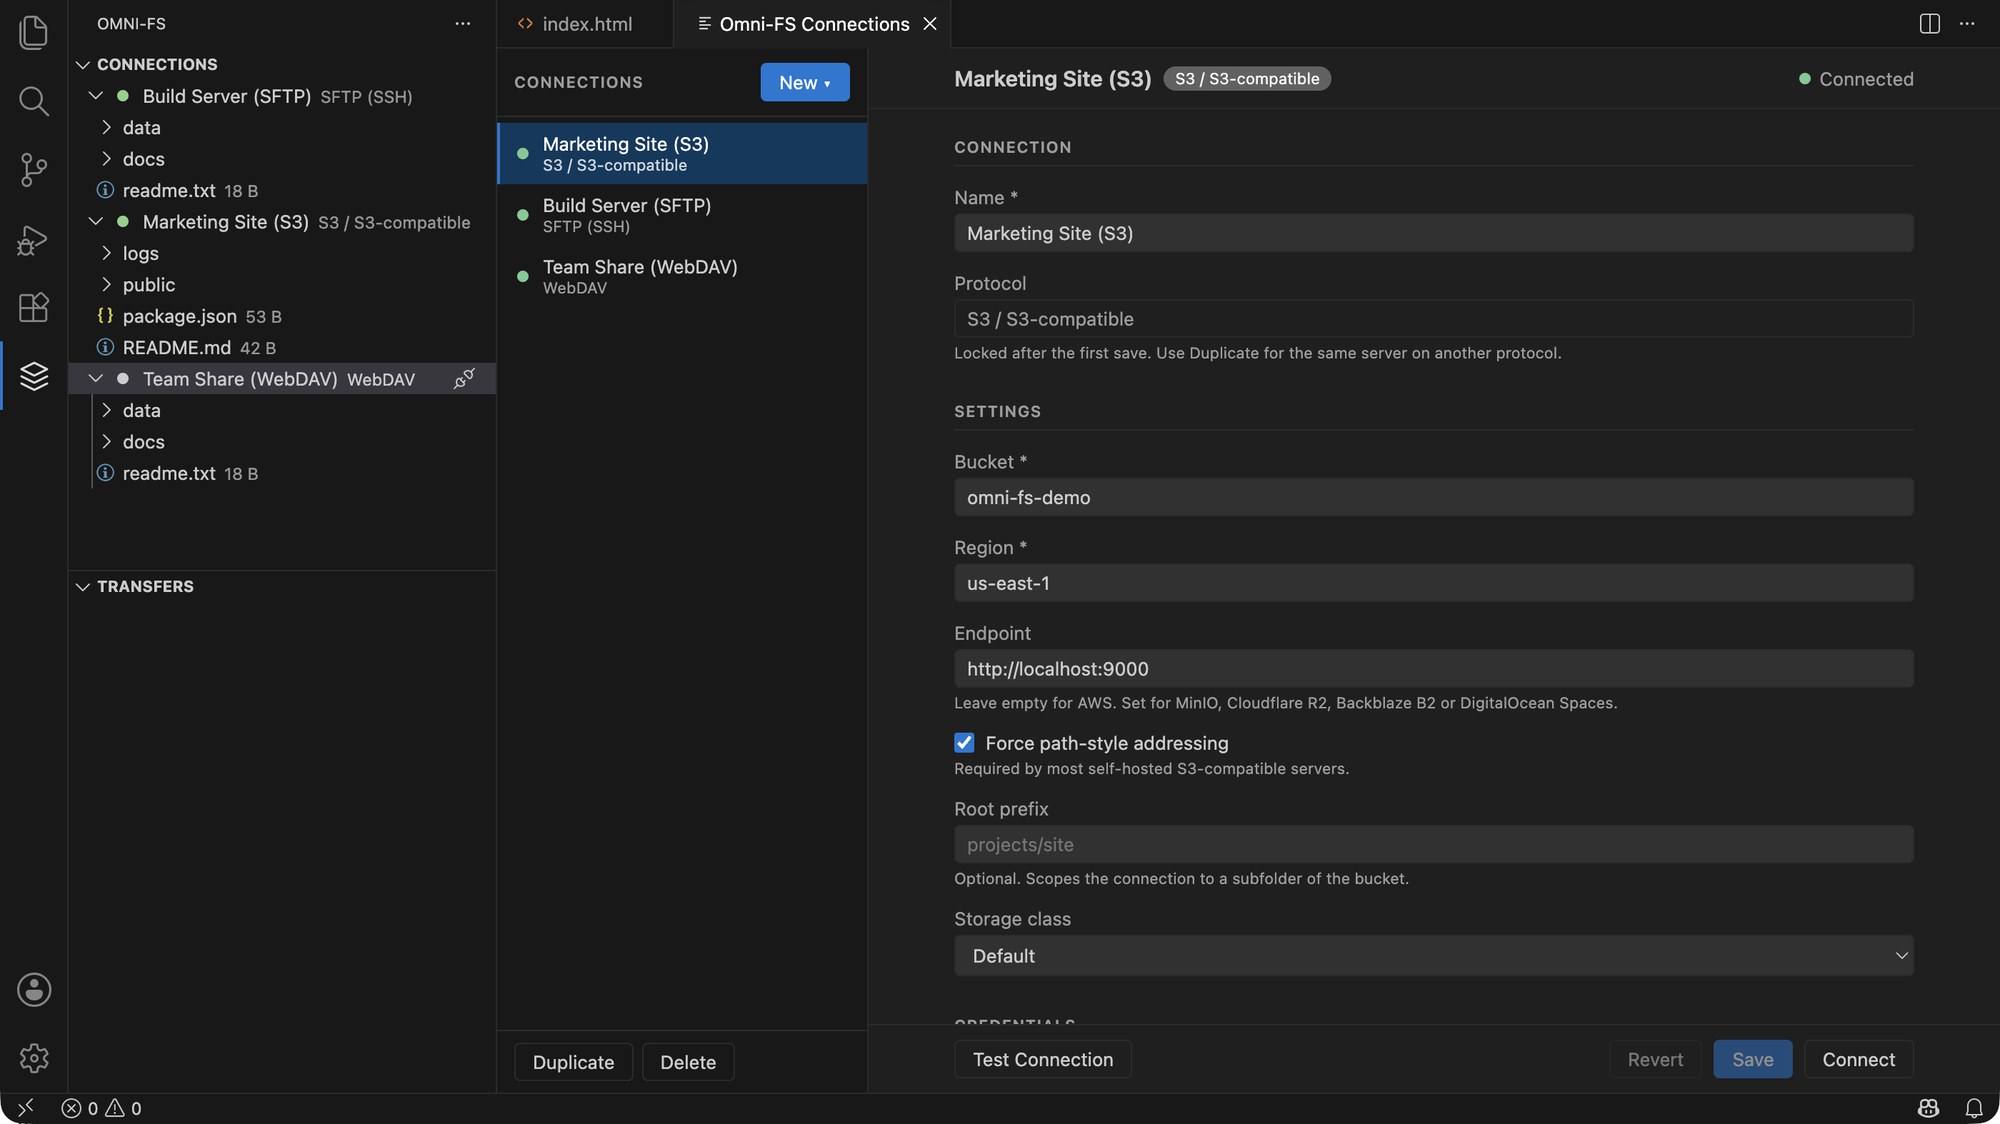This screenshot has height=1124, width=2000.
Task: Open errors and warnings count in status bar
Action: [x=101, y=1108]
